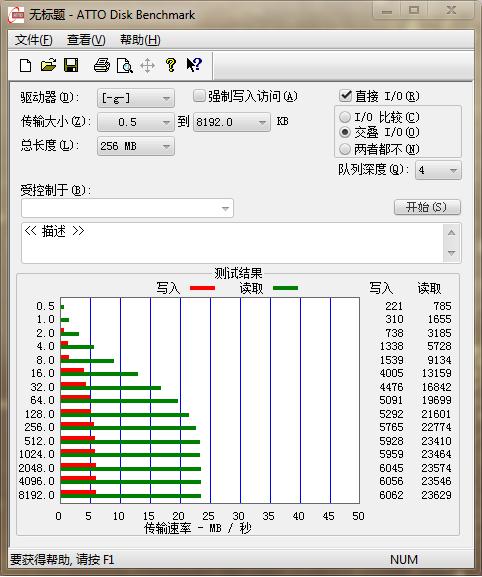
Task: Open Print Preview from the toolbar
Action: [124, 66]
